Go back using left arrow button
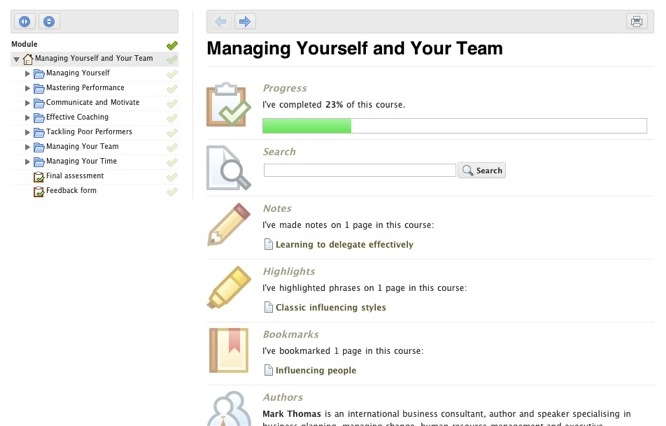 [221, 21]
